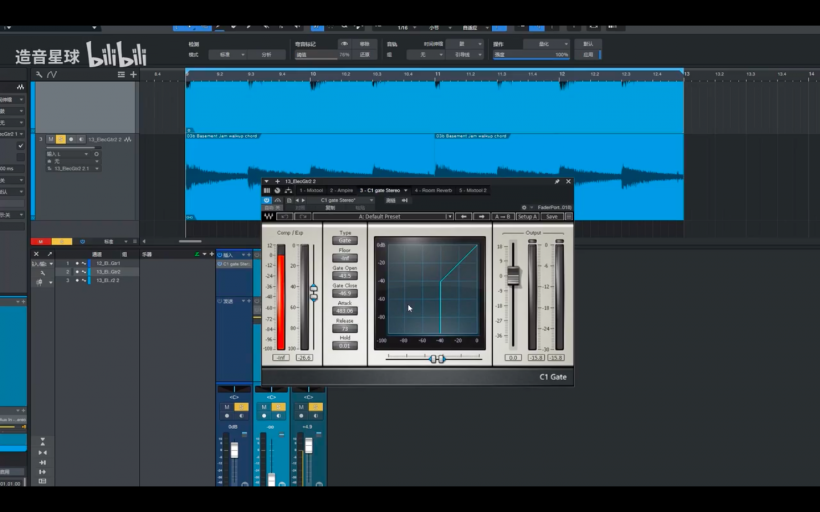Viewport: 820px width, 512px height.
Task: Click the horizontal threshold slider under graph
Action: click(437, 359)
